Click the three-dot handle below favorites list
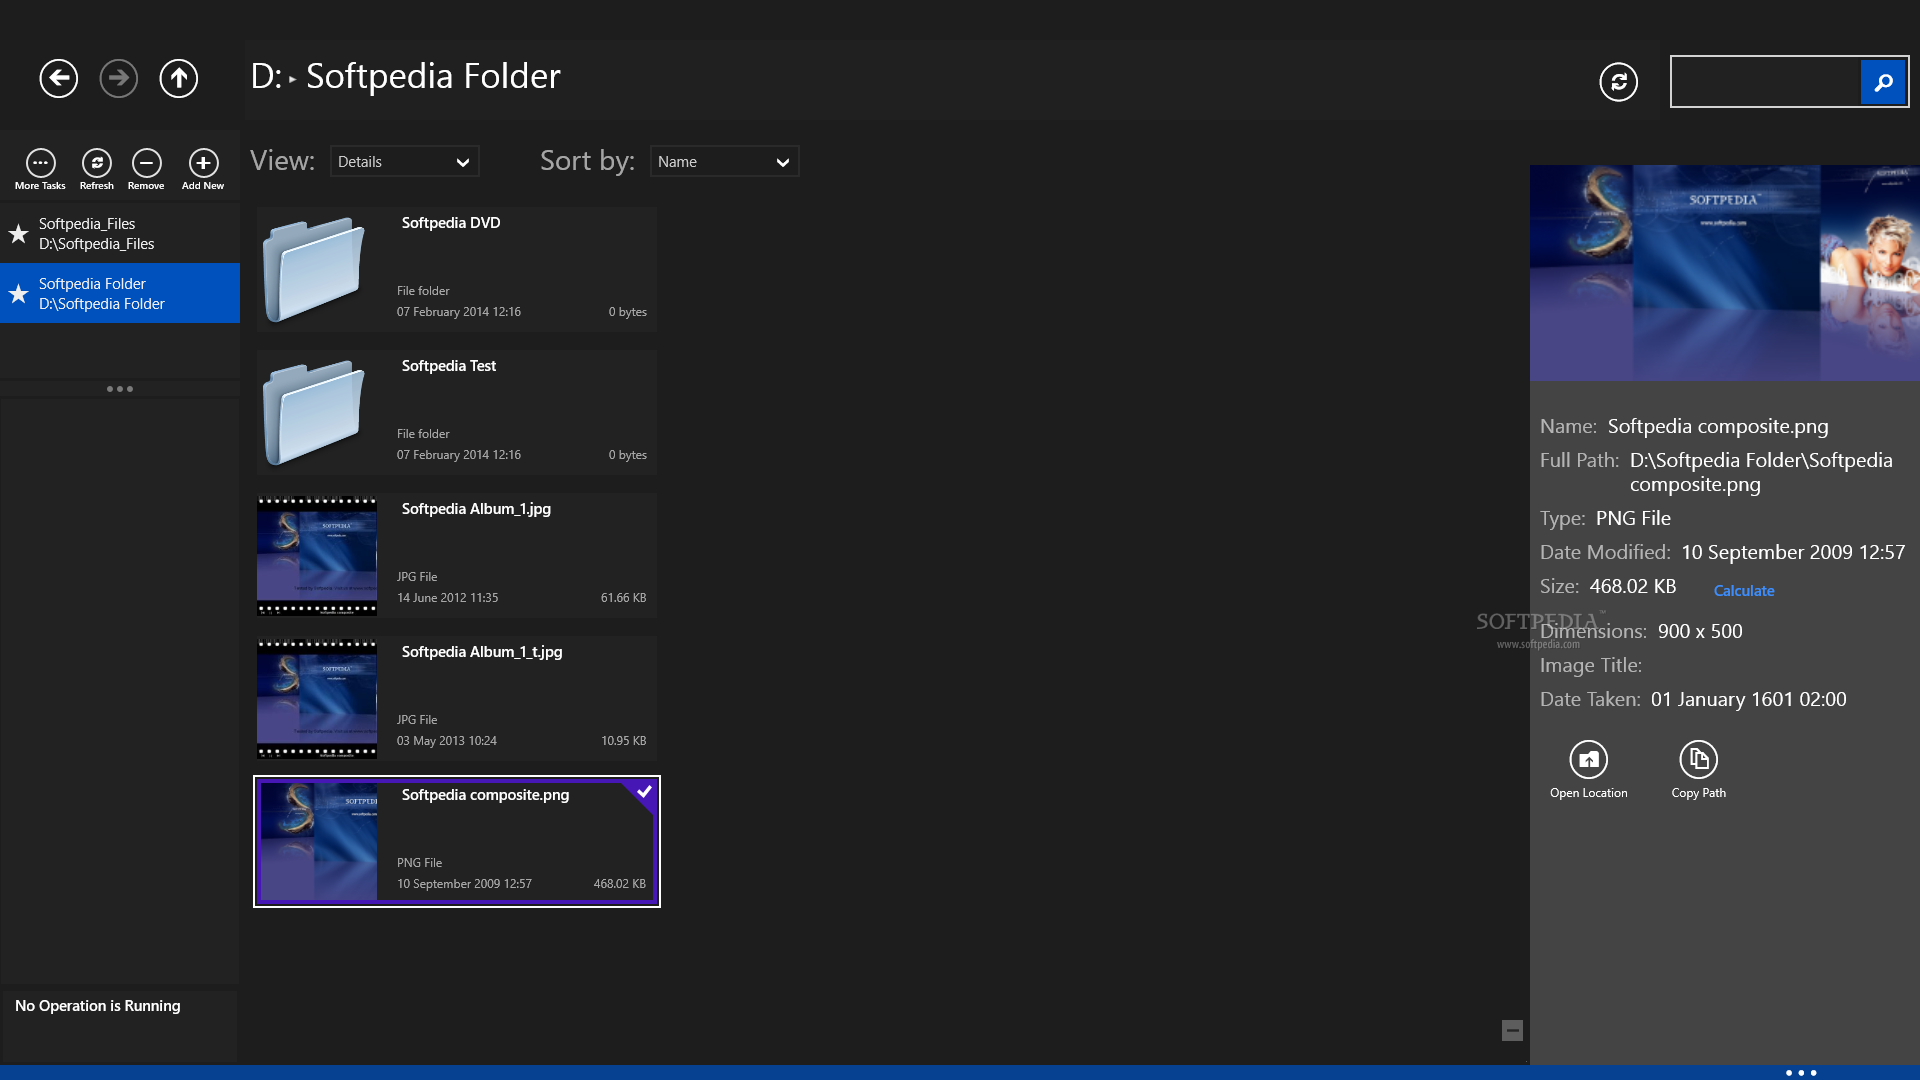 [x=120, y=389]
